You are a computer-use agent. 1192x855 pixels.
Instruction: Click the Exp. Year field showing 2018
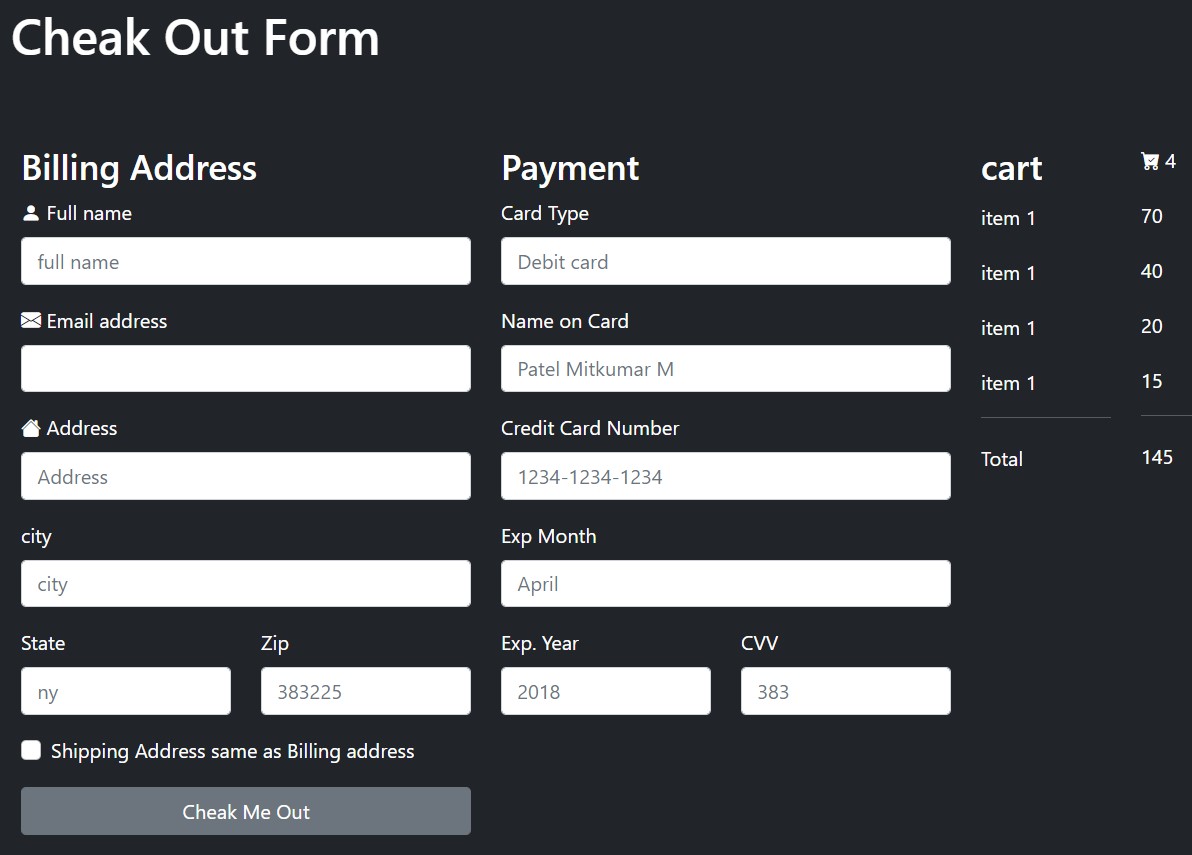click(x=605, y=690)
